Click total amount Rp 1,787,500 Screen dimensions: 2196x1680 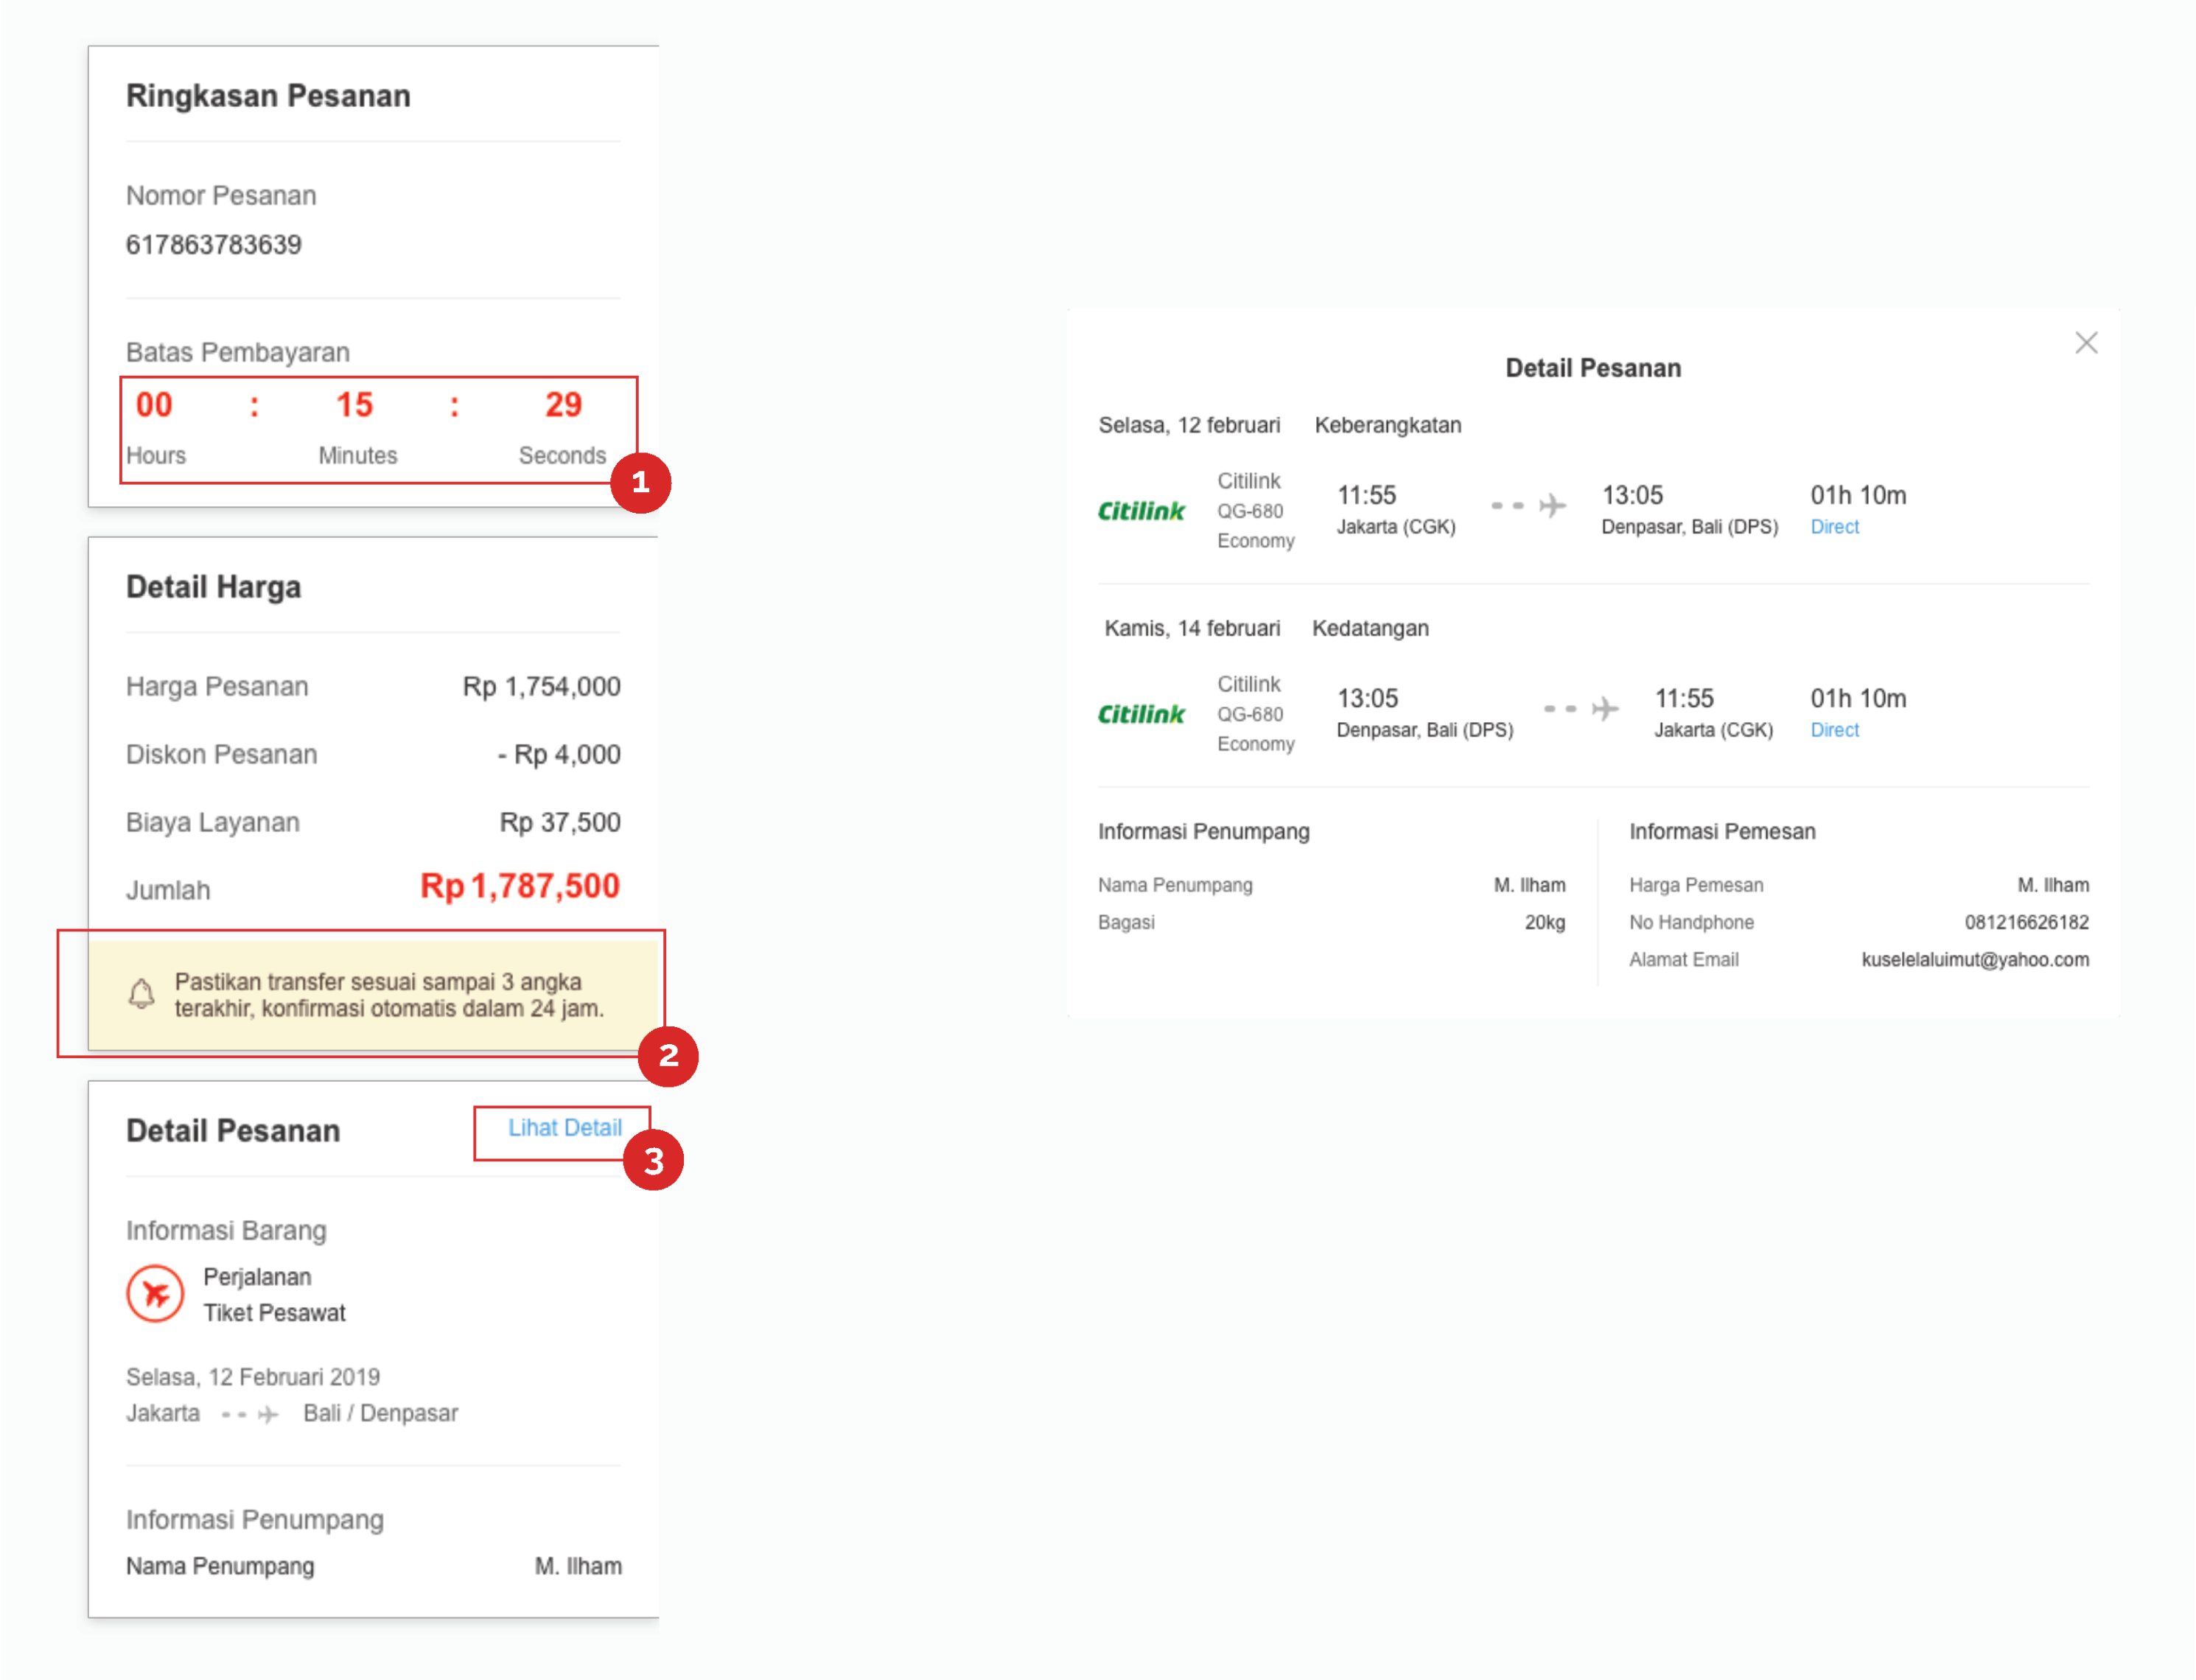(x=519, y=886)
